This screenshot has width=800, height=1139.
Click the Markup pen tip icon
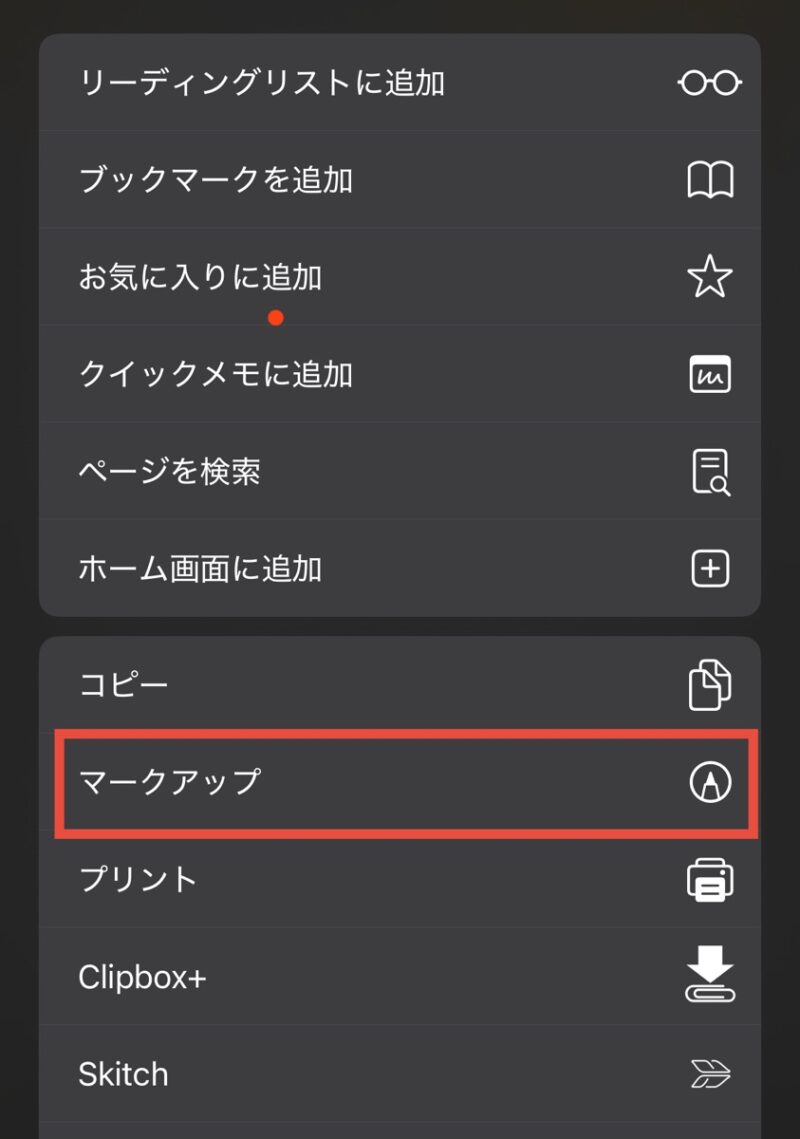click(x=710, y=782)
